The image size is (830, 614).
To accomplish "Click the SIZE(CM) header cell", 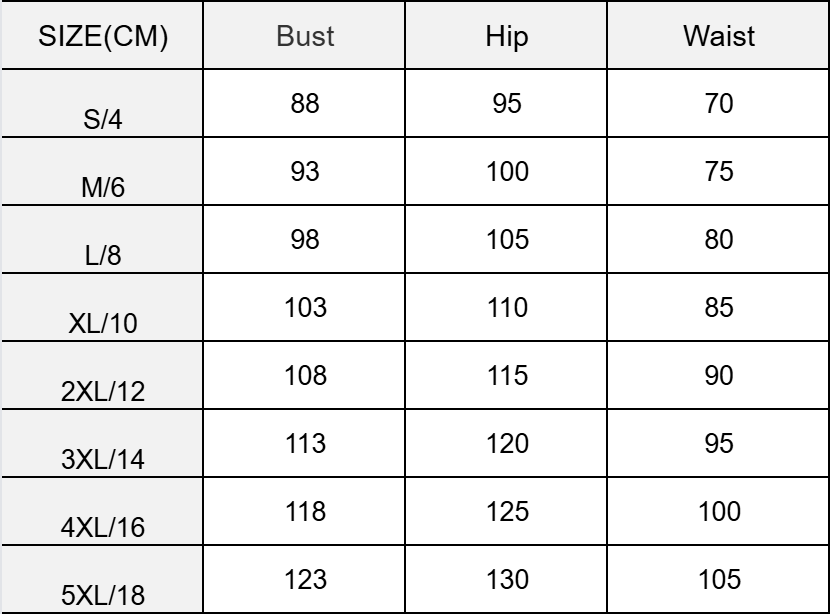I will click(x=103, y=38).
